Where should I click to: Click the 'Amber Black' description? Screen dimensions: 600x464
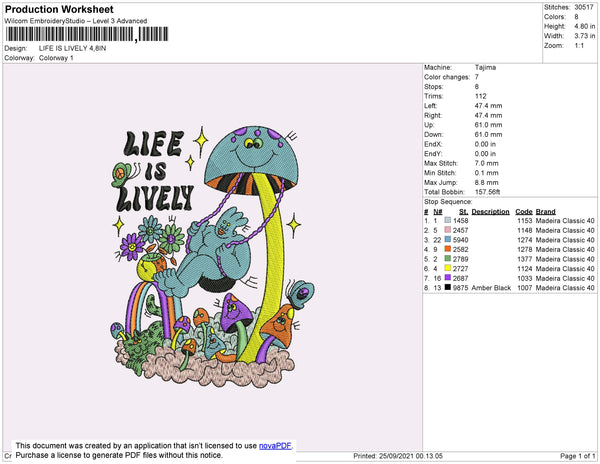491,288
